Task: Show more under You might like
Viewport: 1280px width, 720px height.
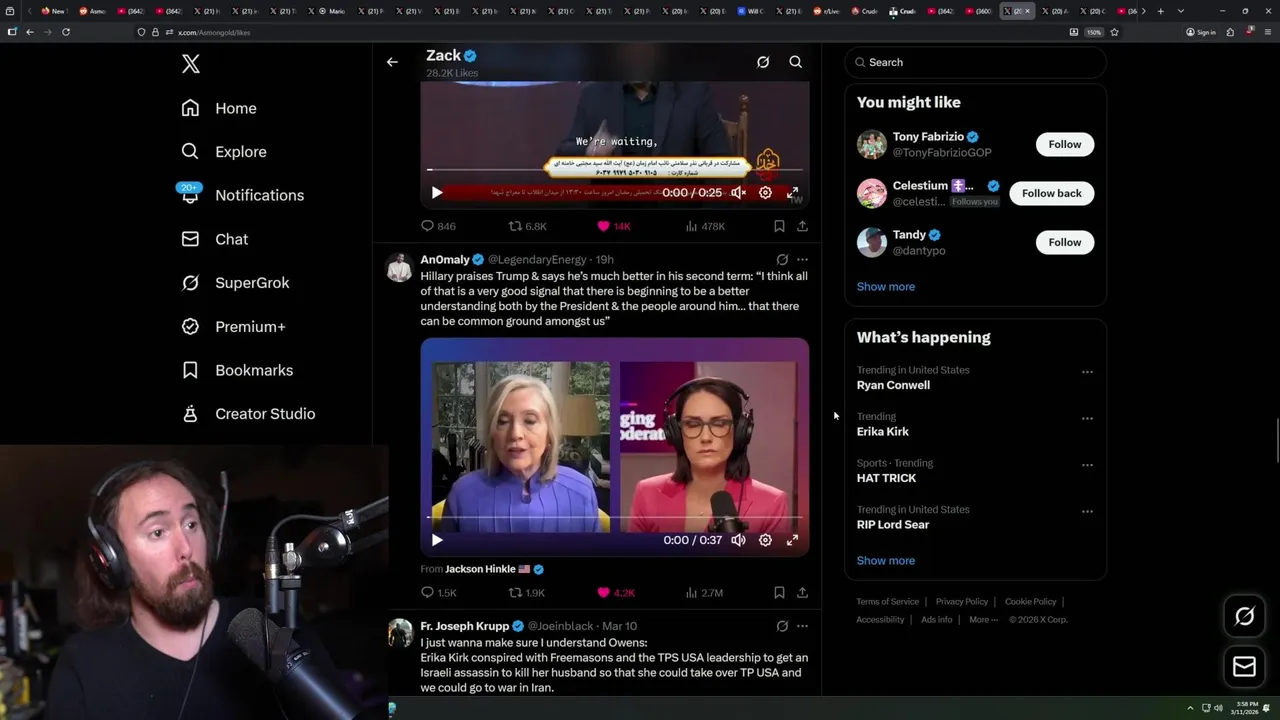Action: [886, 286]
